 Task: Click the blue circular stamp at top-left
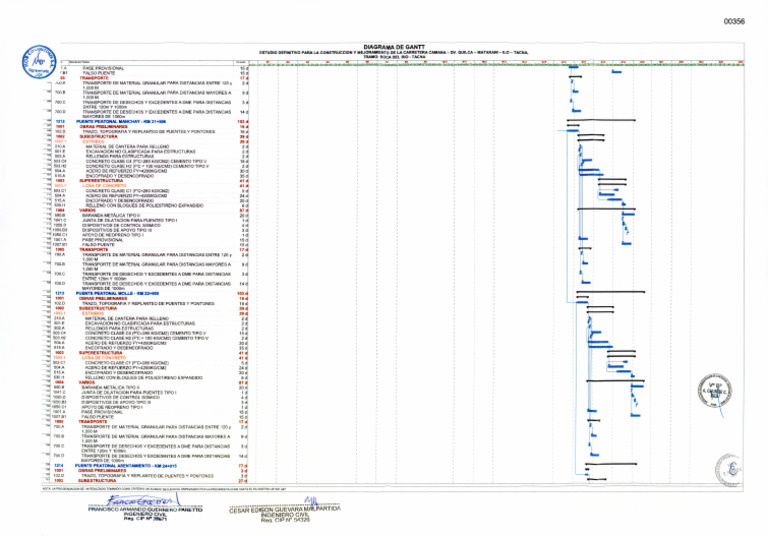click(37, 62)
